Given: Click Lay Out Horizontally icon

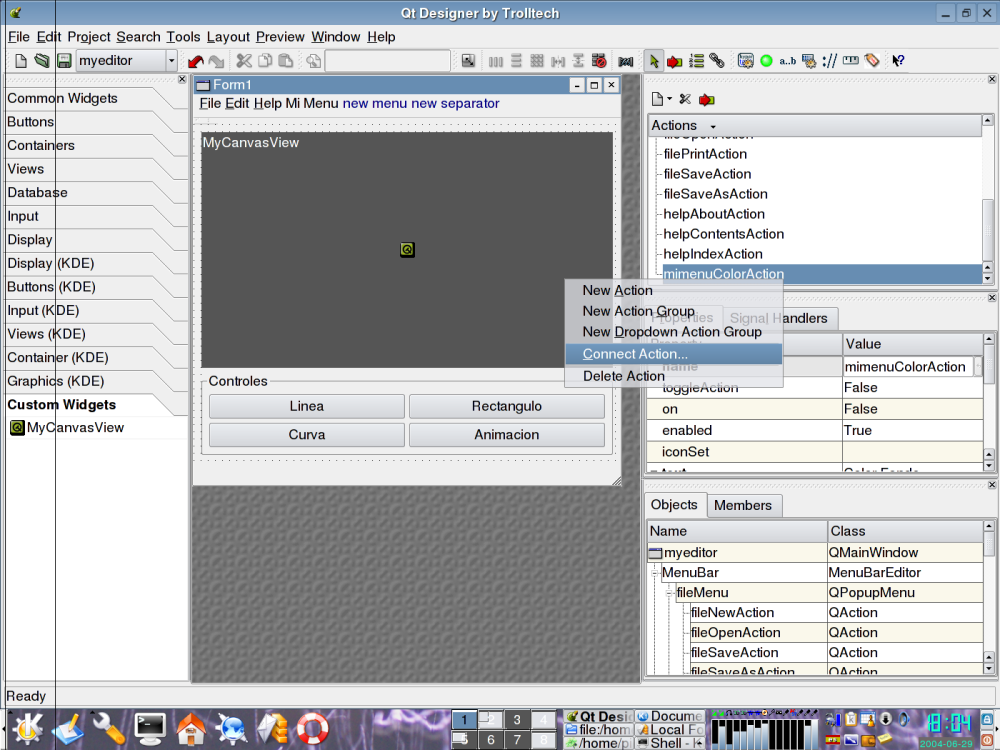Looking at the screenshot, I should point(496,61).
